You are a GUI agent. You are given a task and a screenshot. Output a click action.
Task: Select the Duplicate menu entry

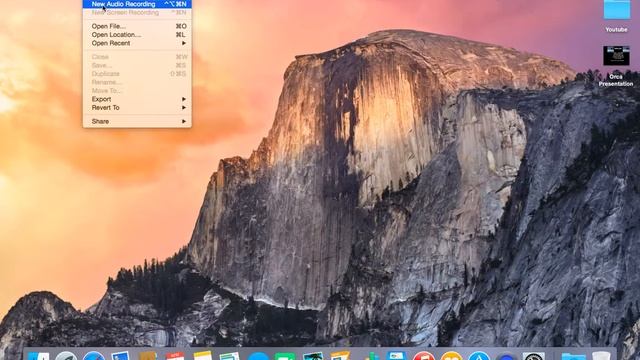pyautogui.click(x=137, y=74)
